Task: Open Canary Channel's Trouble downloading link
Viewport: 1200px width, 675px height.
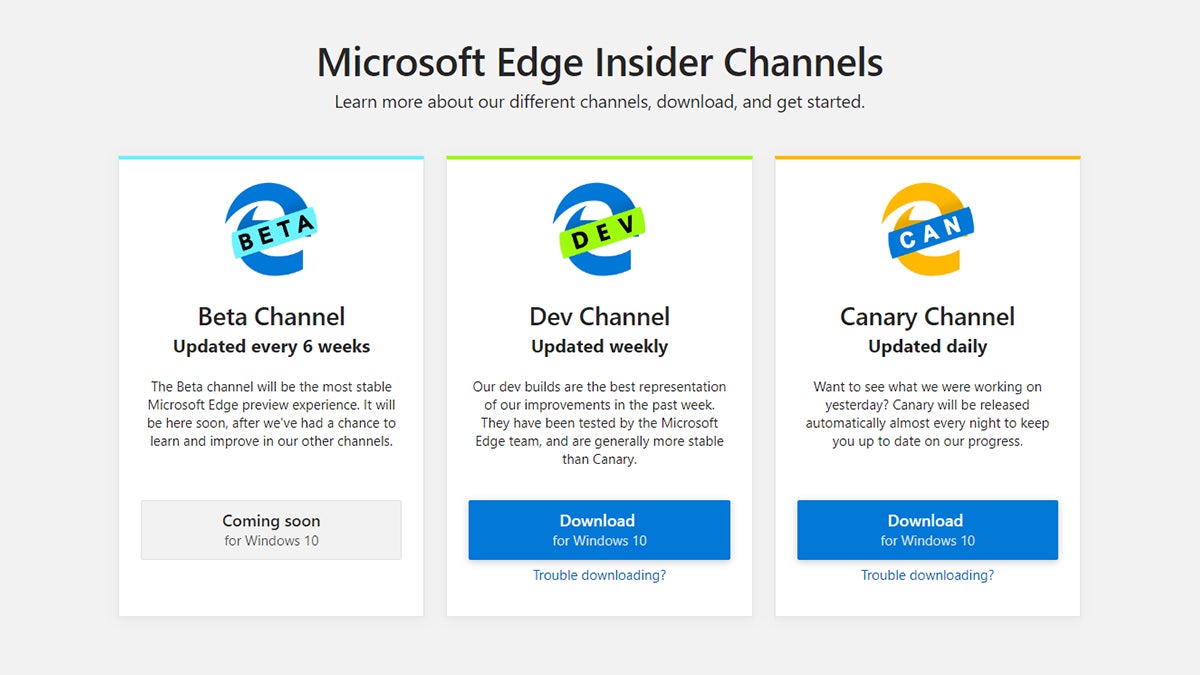Action: (x=927, y=575)
